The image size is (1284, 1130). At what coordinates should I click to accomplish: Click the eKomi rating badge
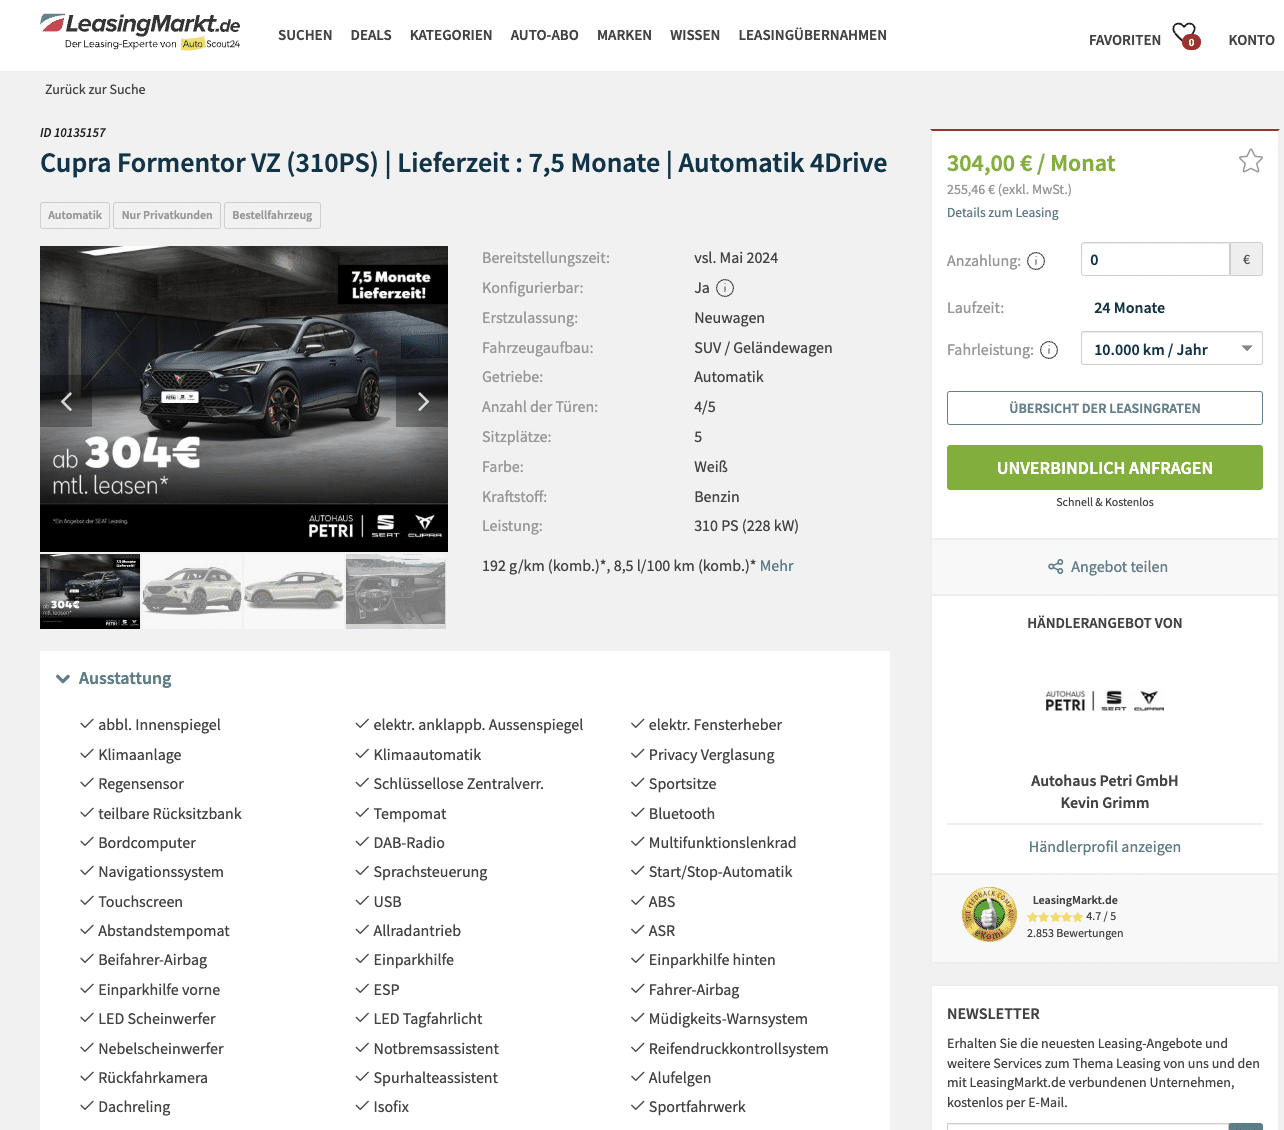click(988, 915)
